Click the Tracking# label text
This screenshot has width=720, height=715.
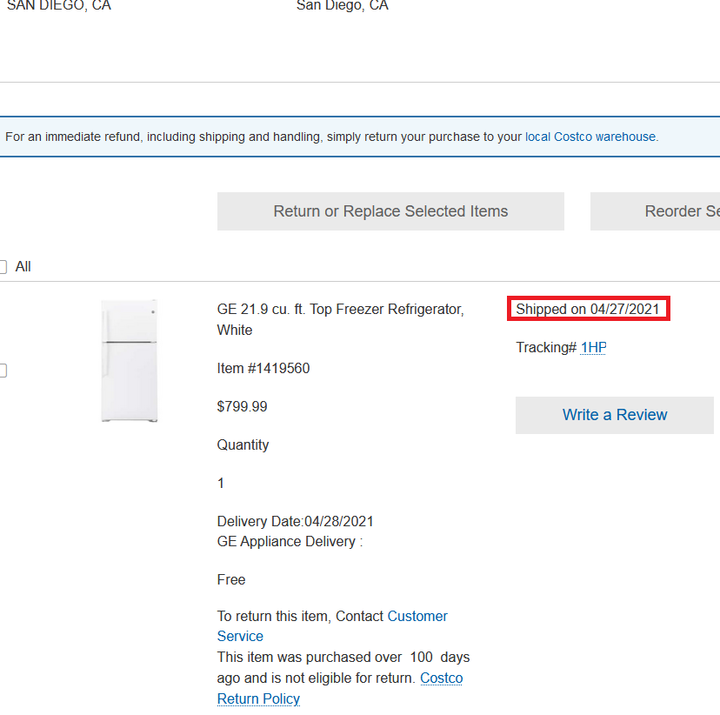point(546,348)
